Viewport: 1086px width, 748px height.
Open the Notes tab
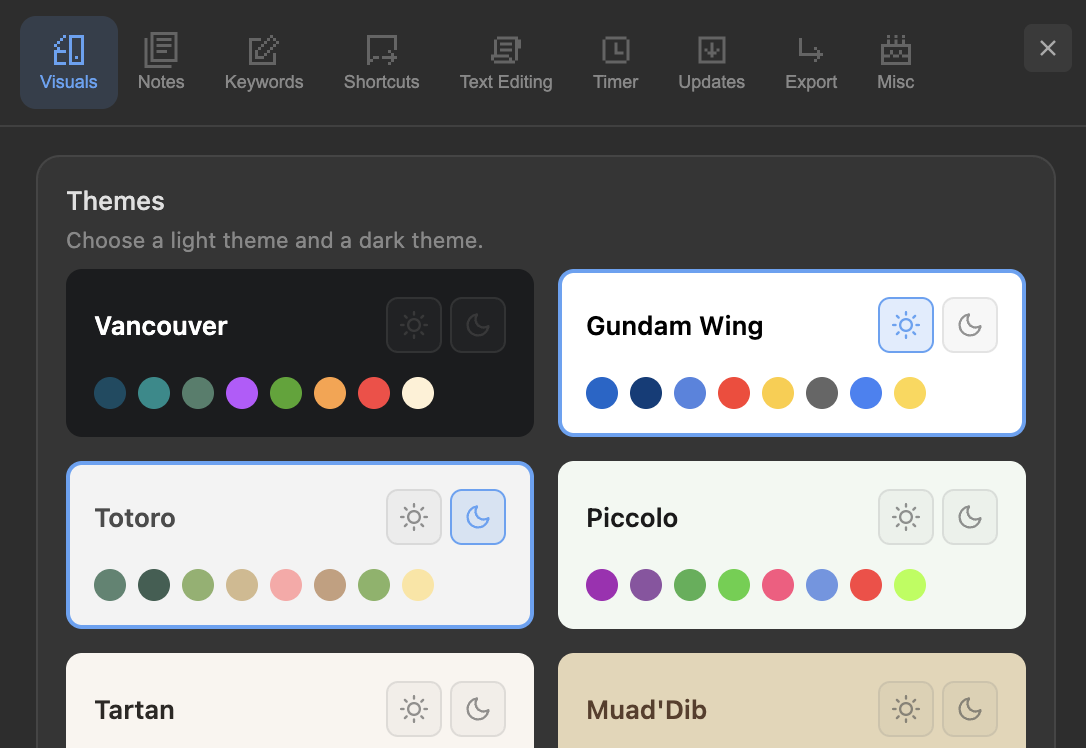160,62
